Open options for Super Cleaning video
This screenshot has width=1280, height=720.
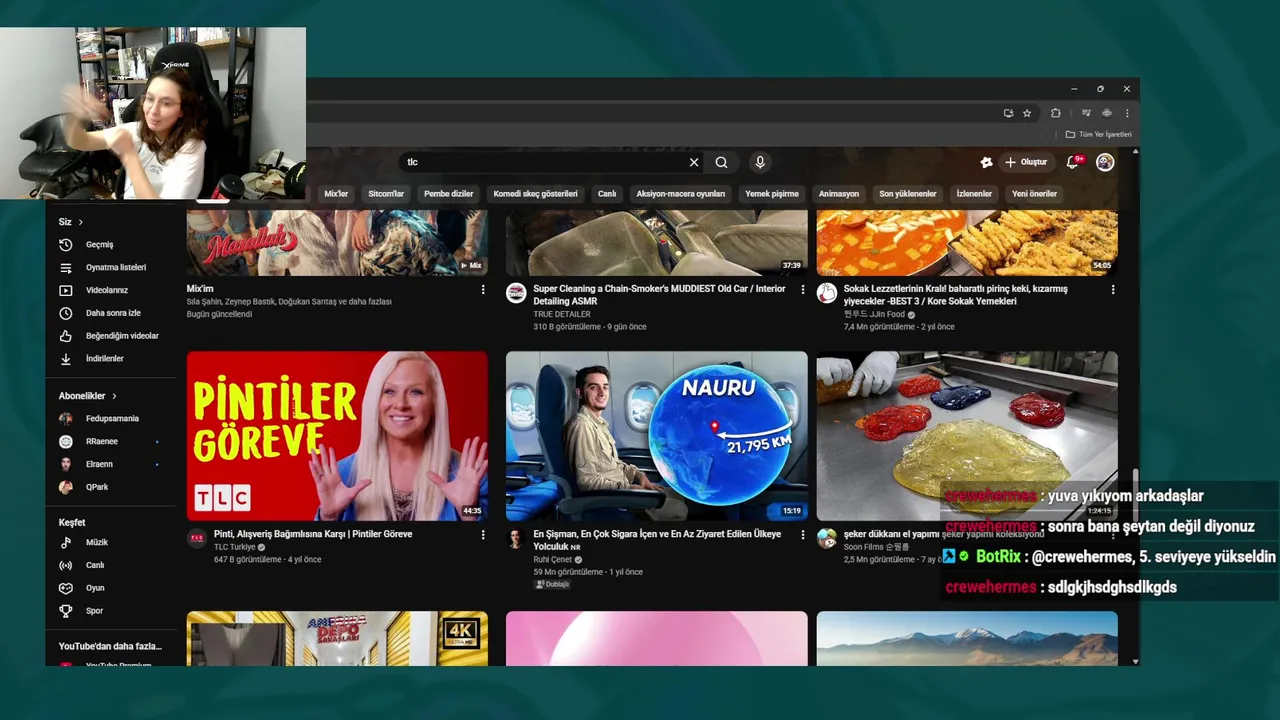point(802,290)
